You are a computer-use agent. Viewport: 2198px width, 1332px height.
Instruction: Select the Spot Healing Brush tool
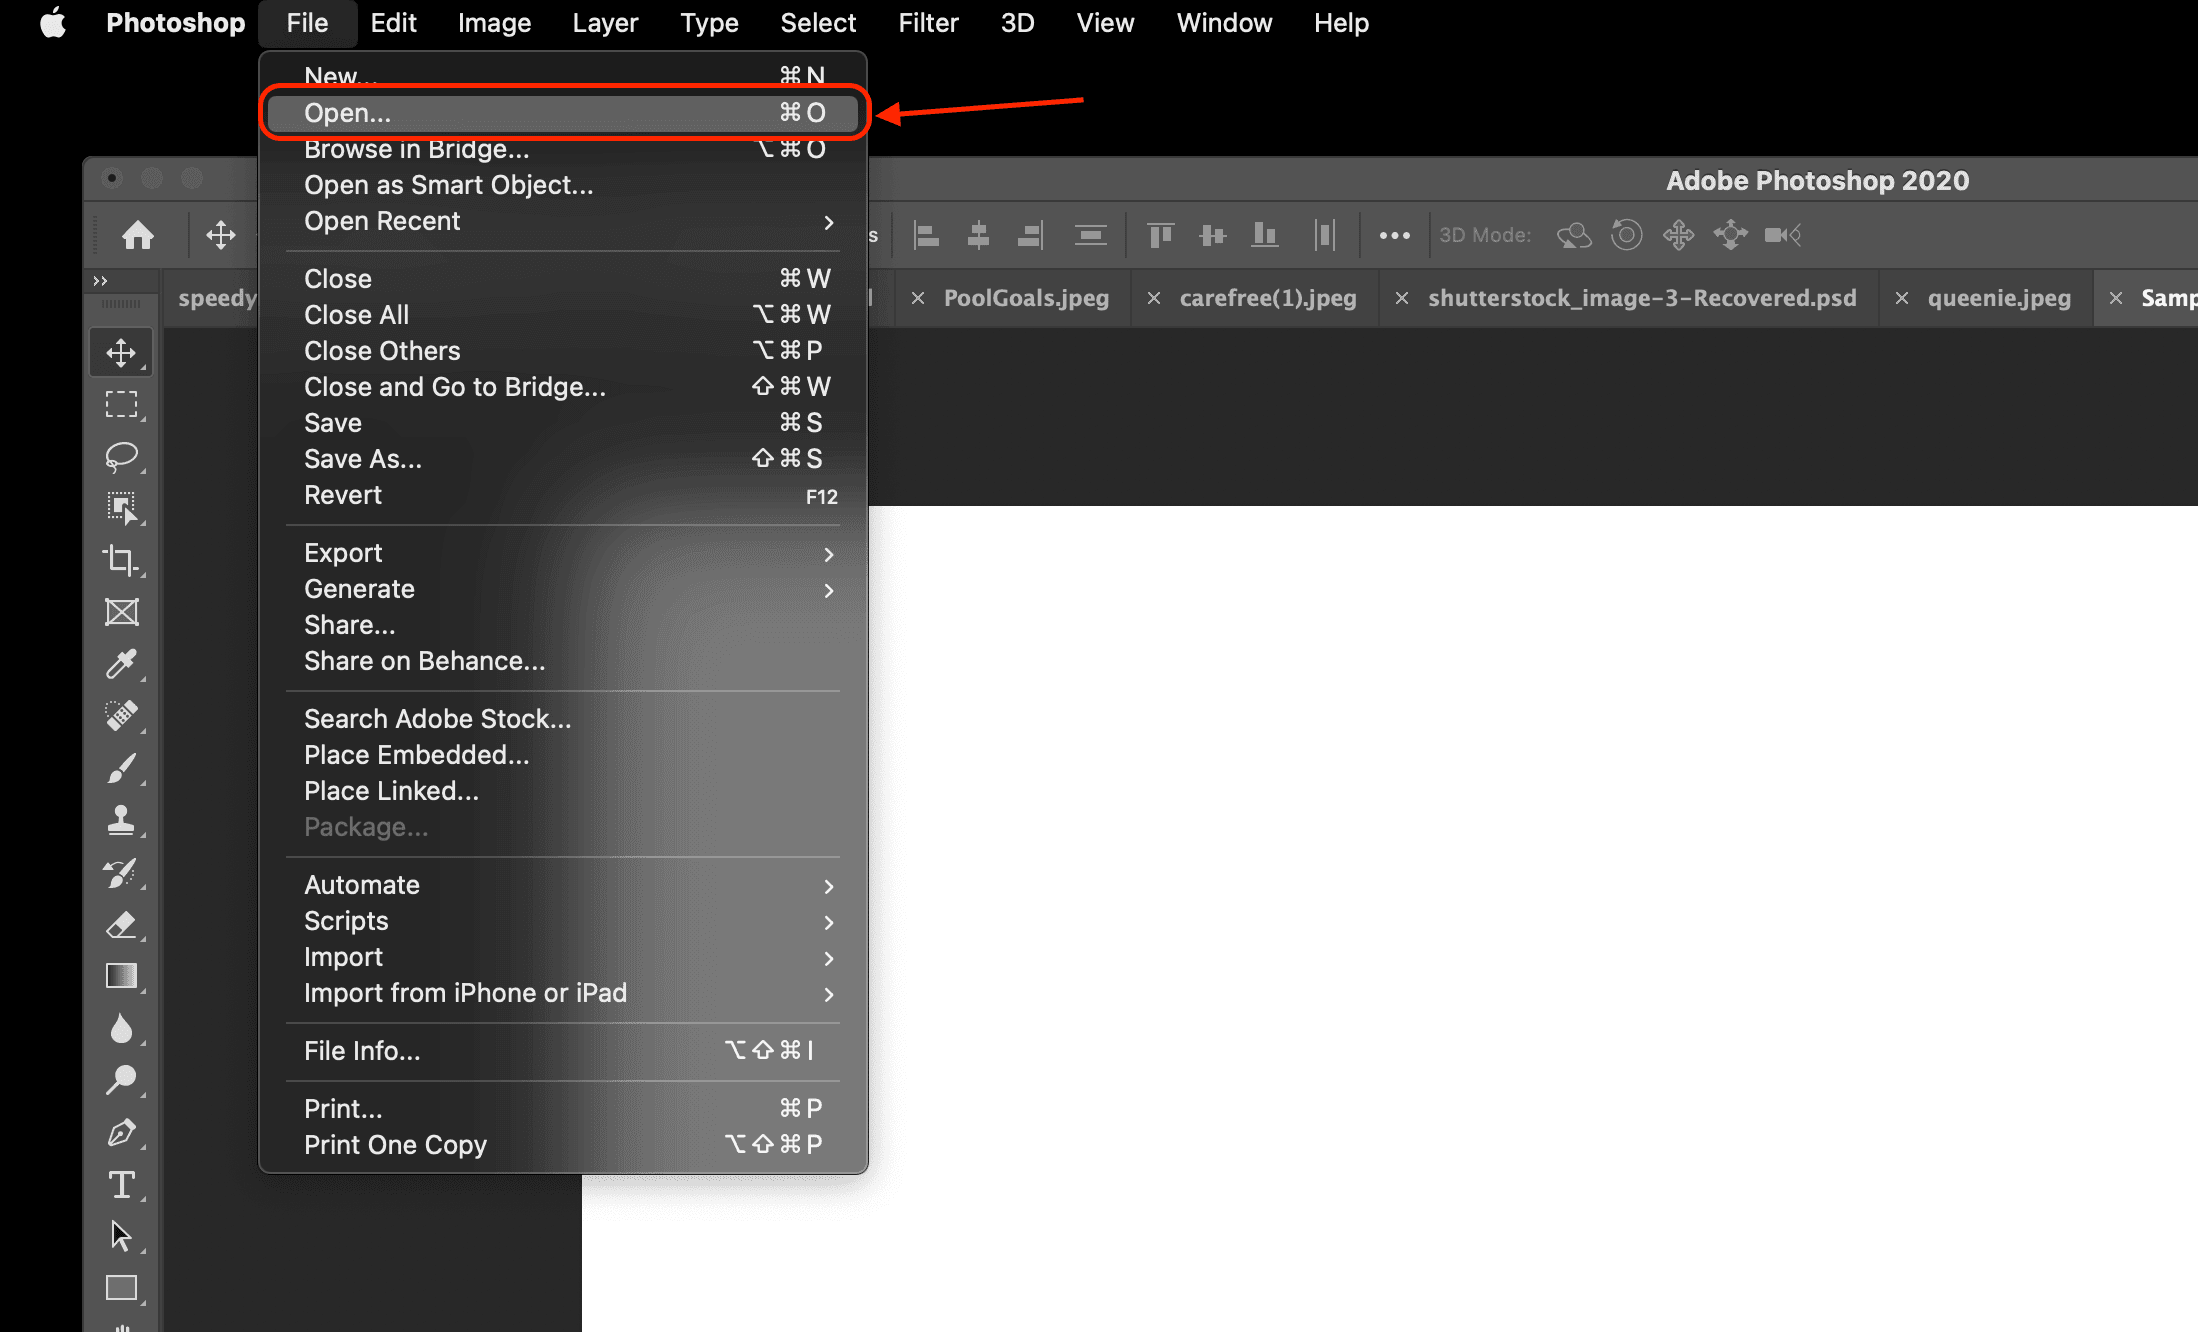[x=121, y=716]
